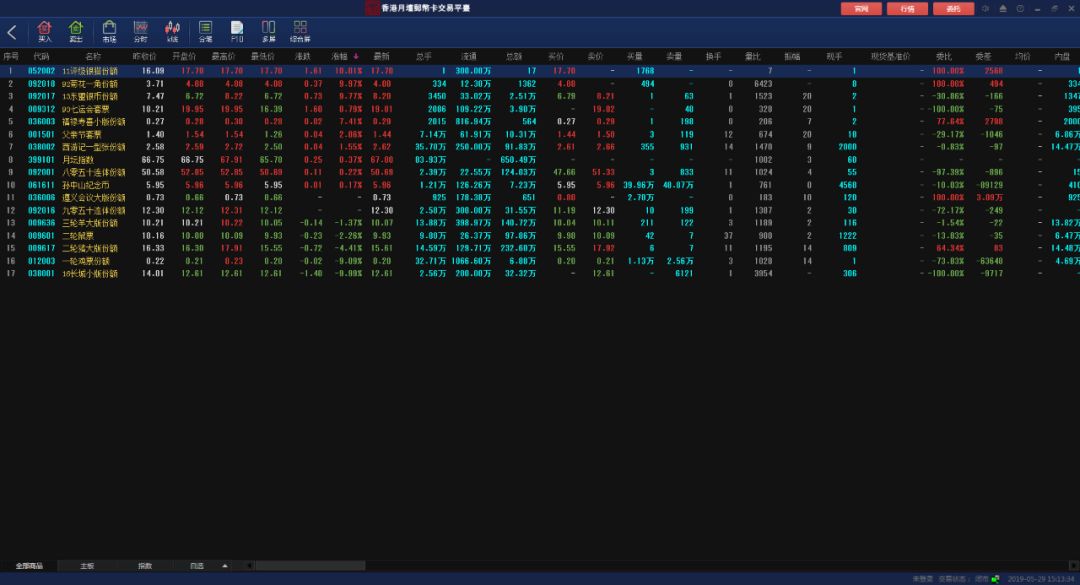Click the 买入 buy house icon
This screenshot has width=1080, height=585.
[x=45, y=31]
